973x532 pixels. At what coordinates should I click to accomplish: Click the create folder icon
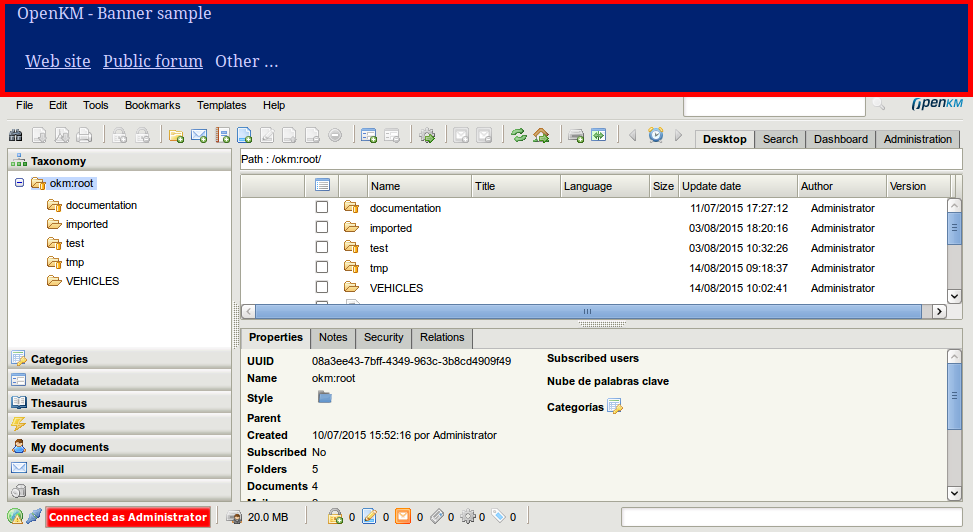[176, 135]
